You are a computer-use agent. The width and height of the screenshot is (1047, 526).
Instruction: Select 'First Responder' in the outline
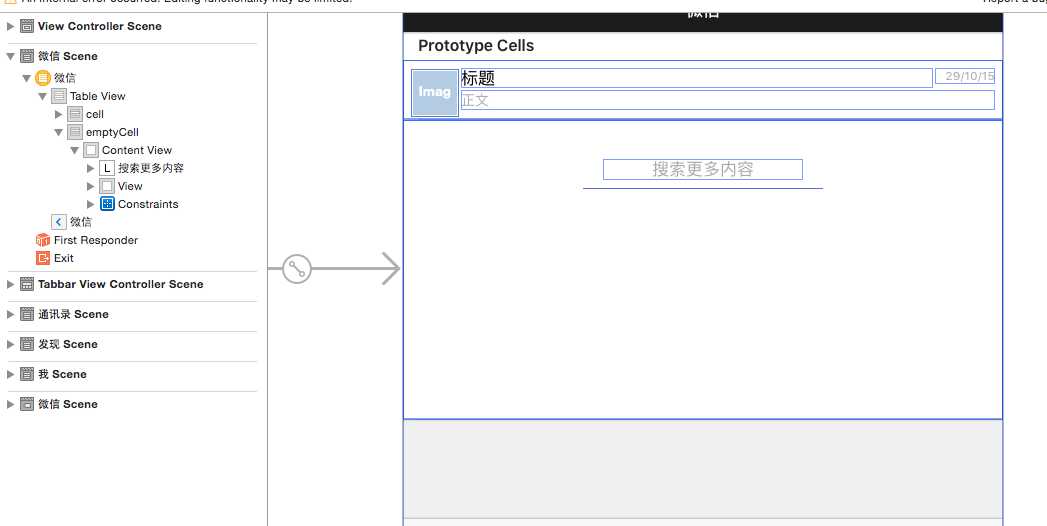point(95,240)
